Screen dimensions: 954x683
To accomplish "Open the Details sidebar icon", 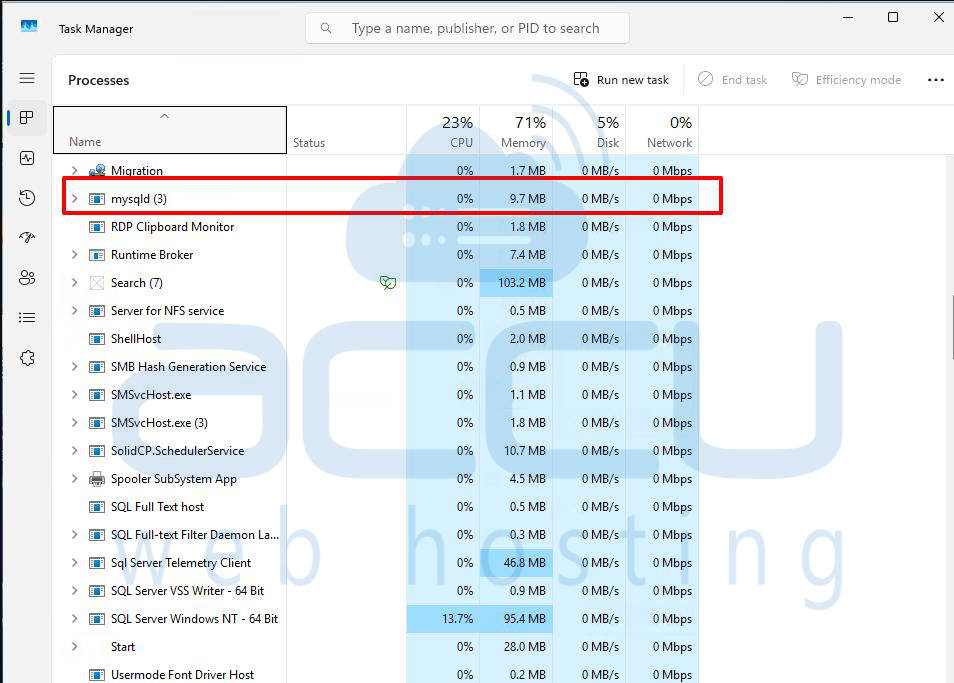I will pyautogui.click(x=27, y=317).
